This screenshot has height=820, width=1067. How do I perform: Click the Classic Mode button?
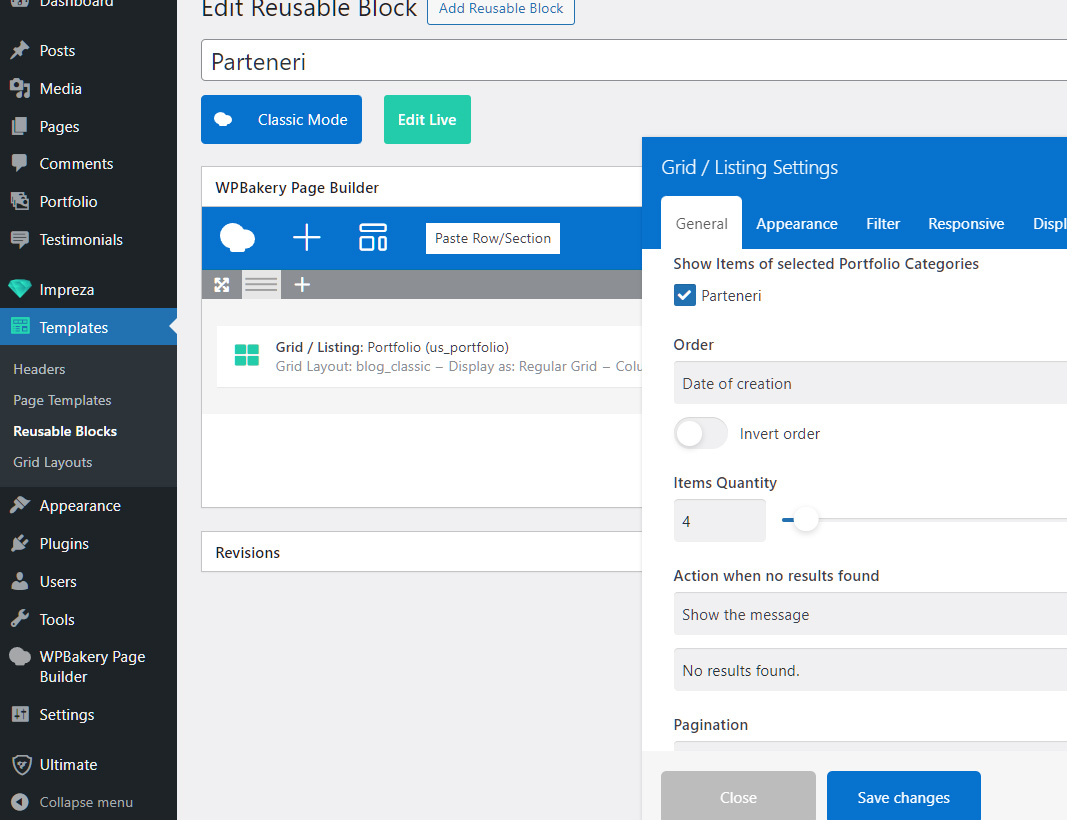282,120
